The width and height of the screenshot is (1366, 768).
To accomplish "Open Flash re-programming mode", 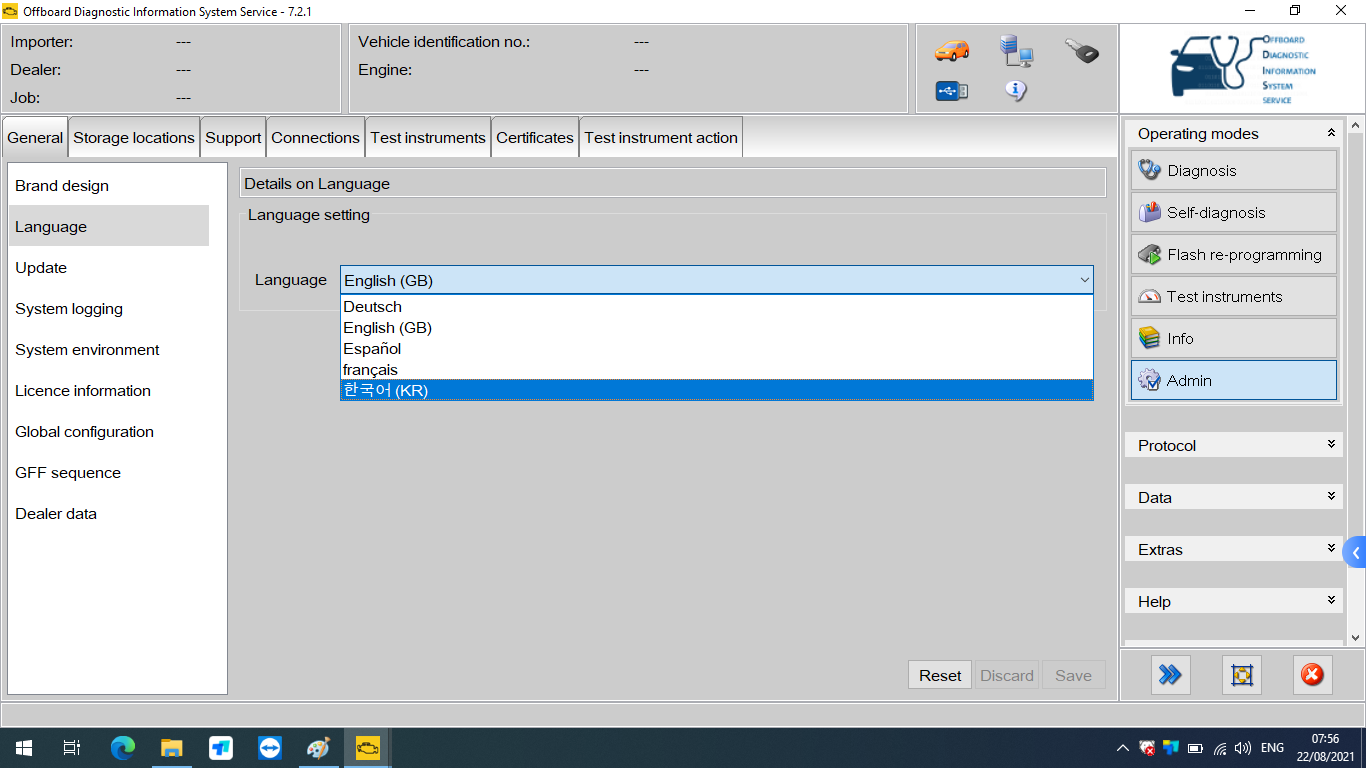I will 1233,255.
